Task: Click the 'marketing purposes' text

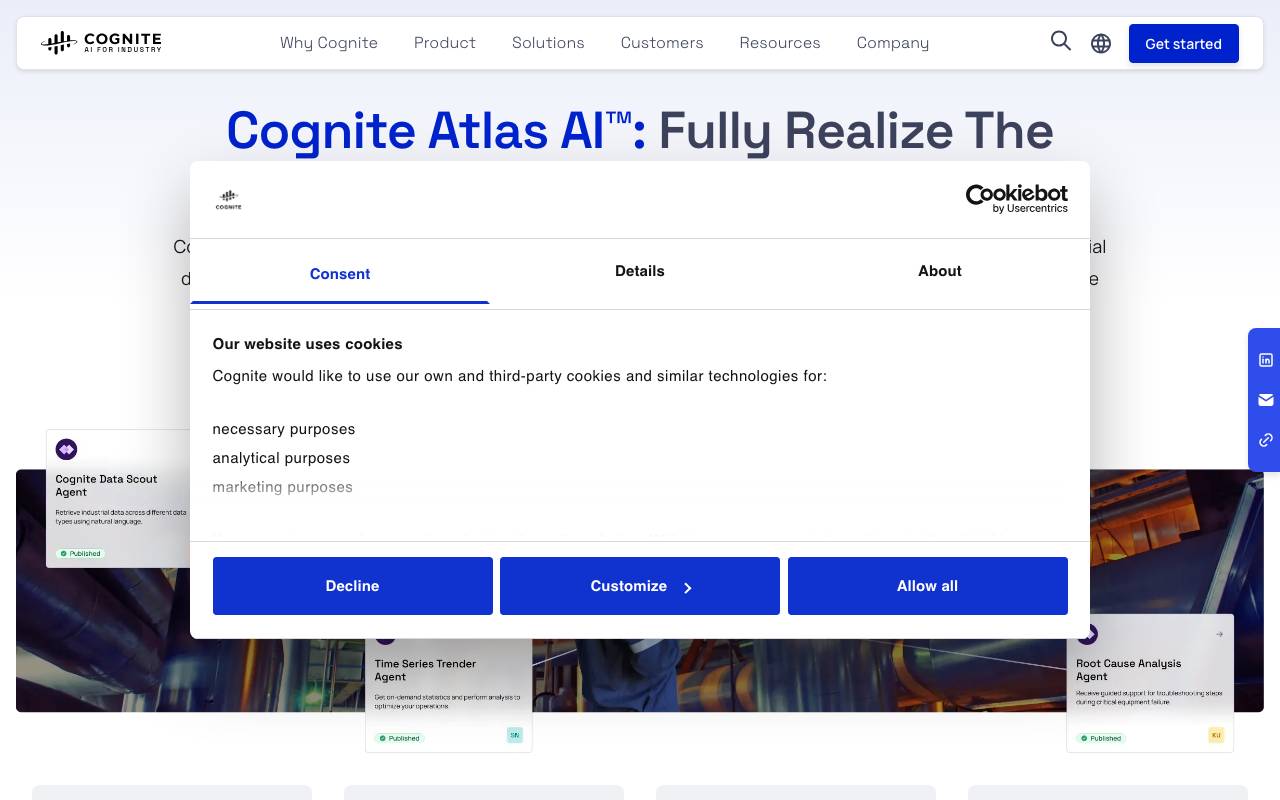Action: click(282, 487)
